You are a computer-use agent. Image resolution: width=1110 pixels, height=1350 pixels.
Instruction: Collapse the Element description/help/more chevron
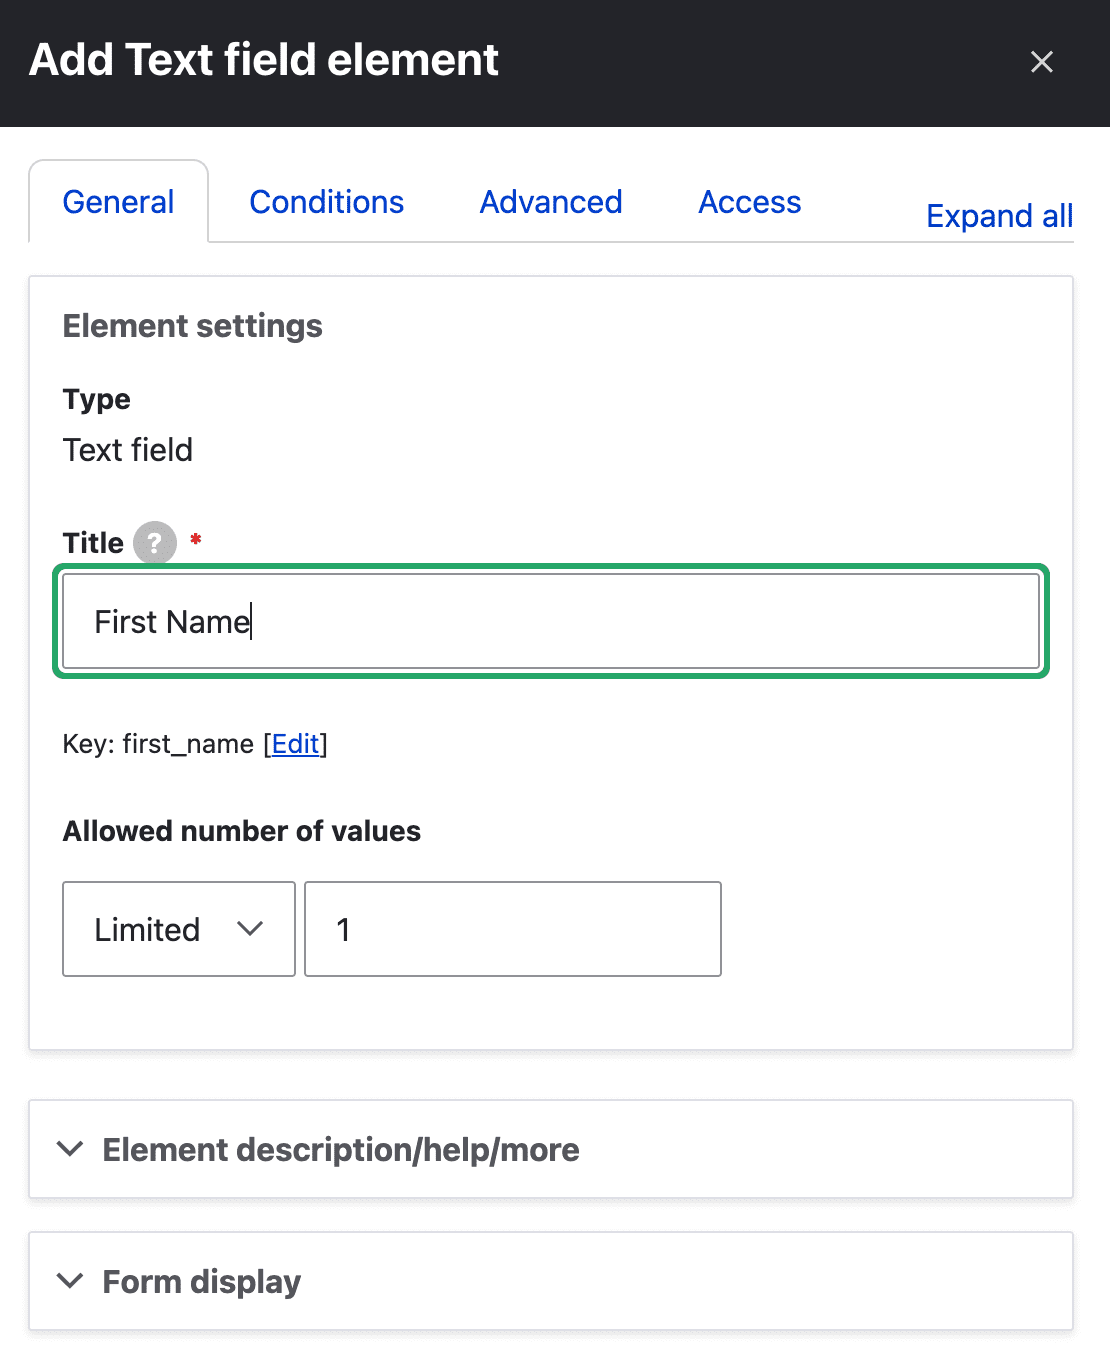coord(71,1149)
